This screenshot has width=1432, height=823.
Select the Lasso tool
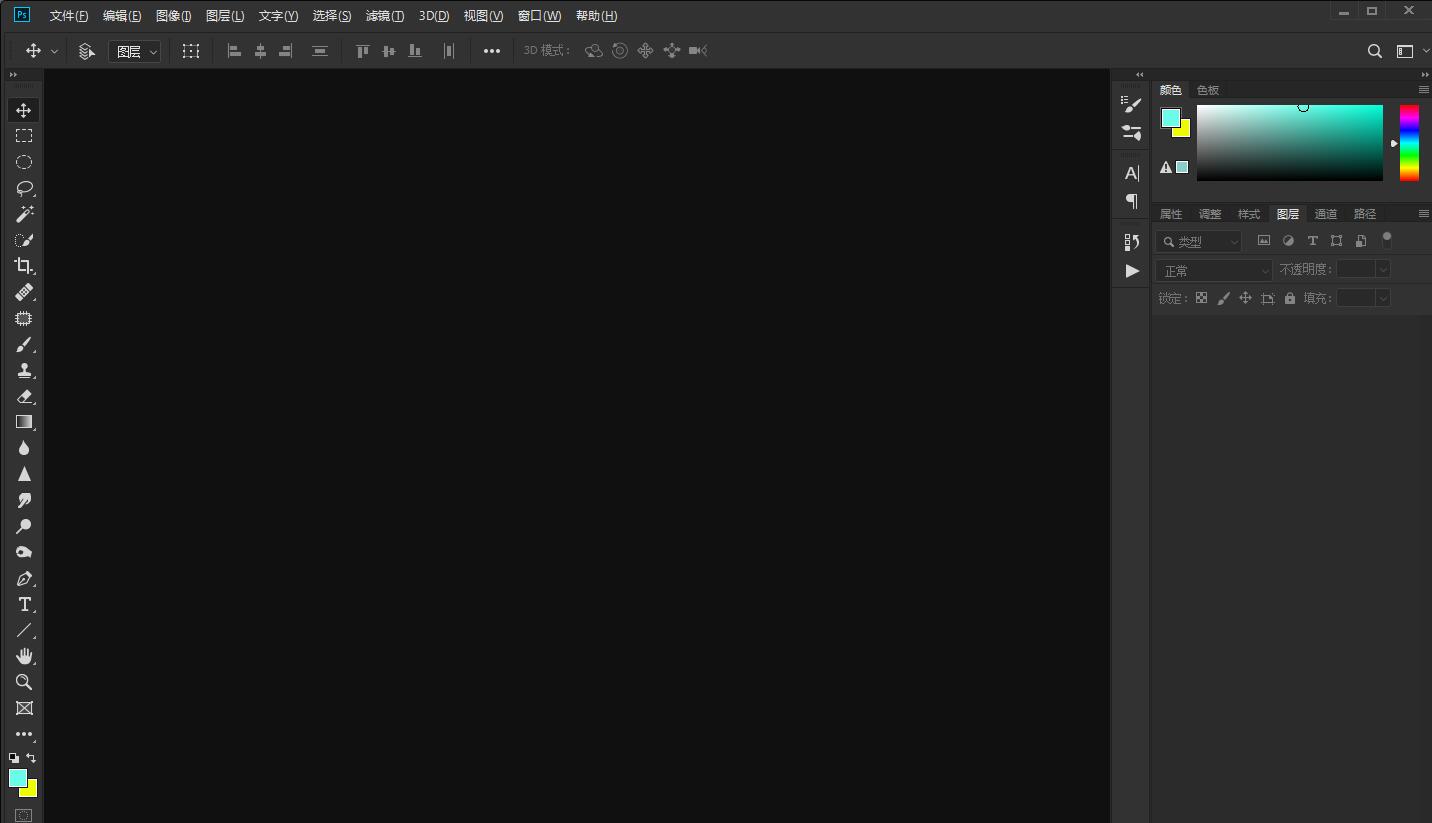tap(24, 188)
